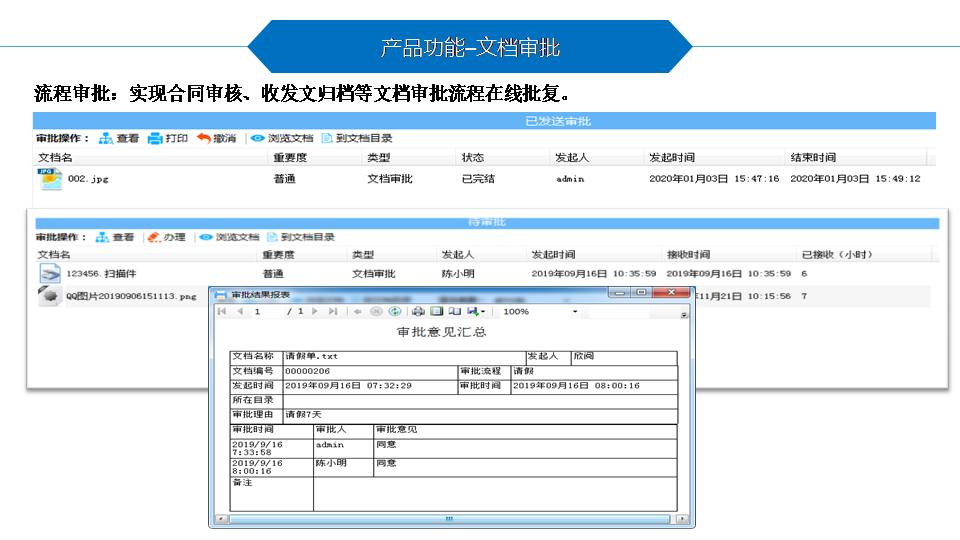Open the toolbar overflow arrow at report toolbar end

pos(684,315)
